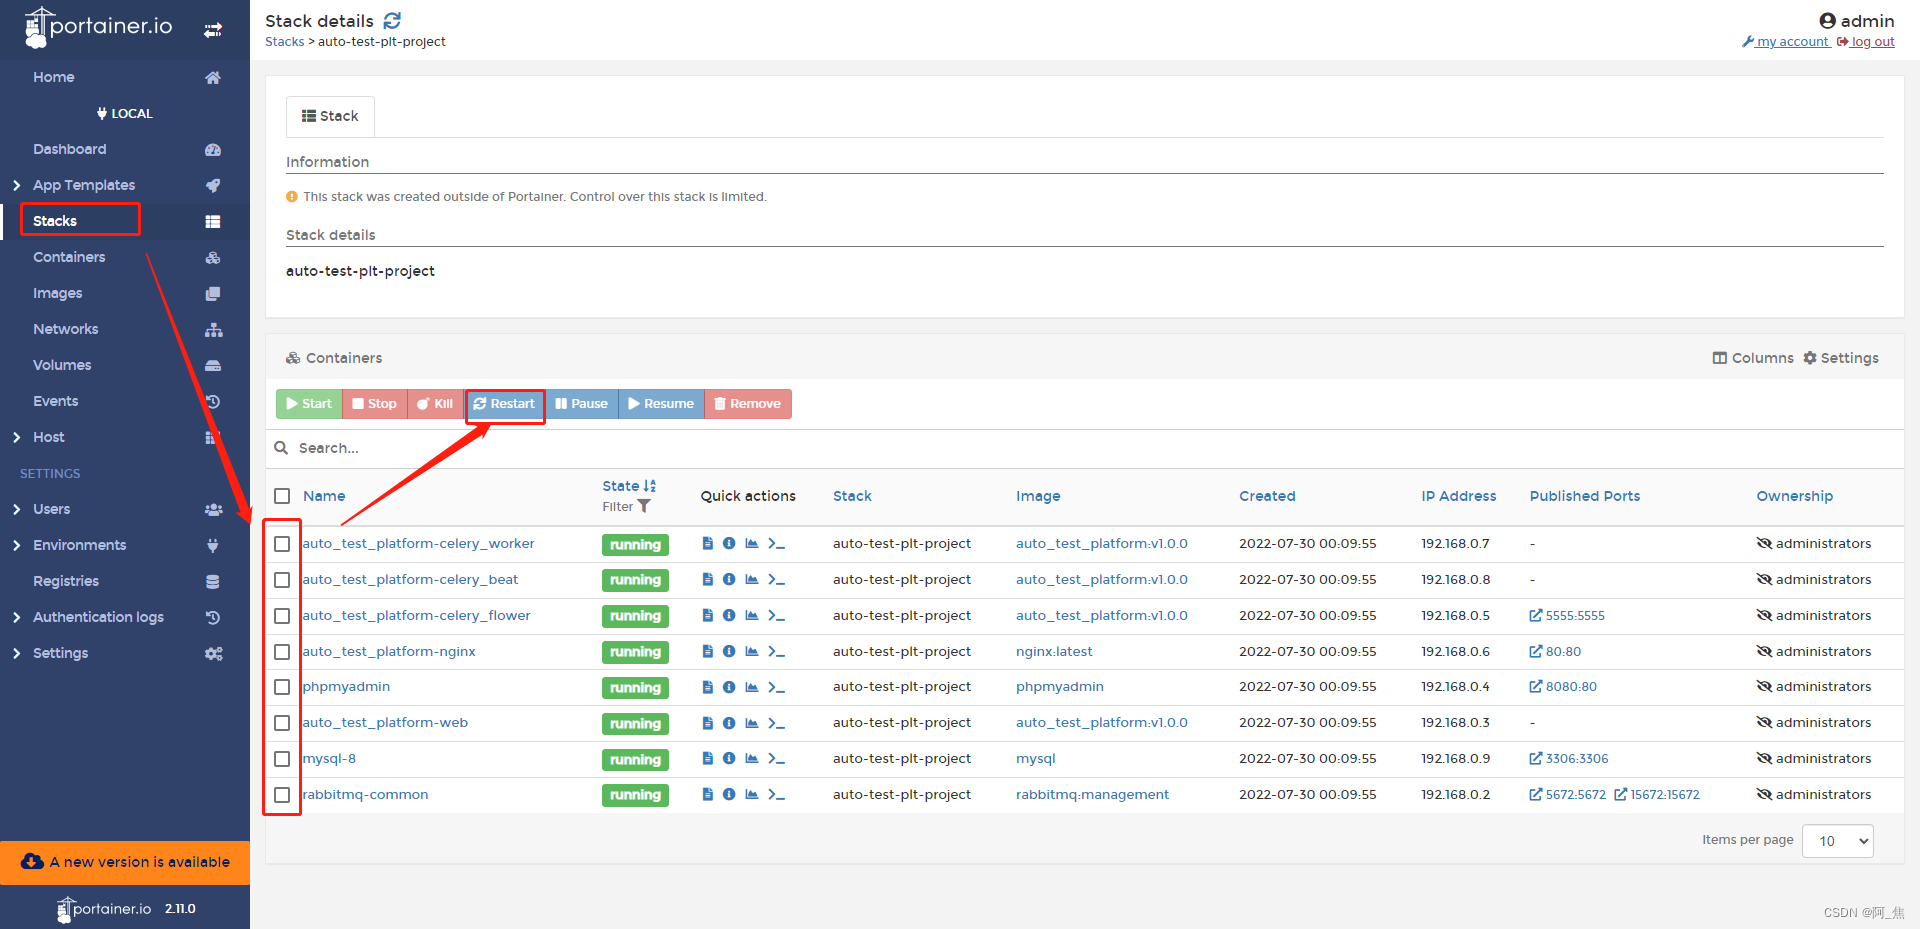Open logs icon for auto_test_platform-celery_worker

tap(708, 543)
